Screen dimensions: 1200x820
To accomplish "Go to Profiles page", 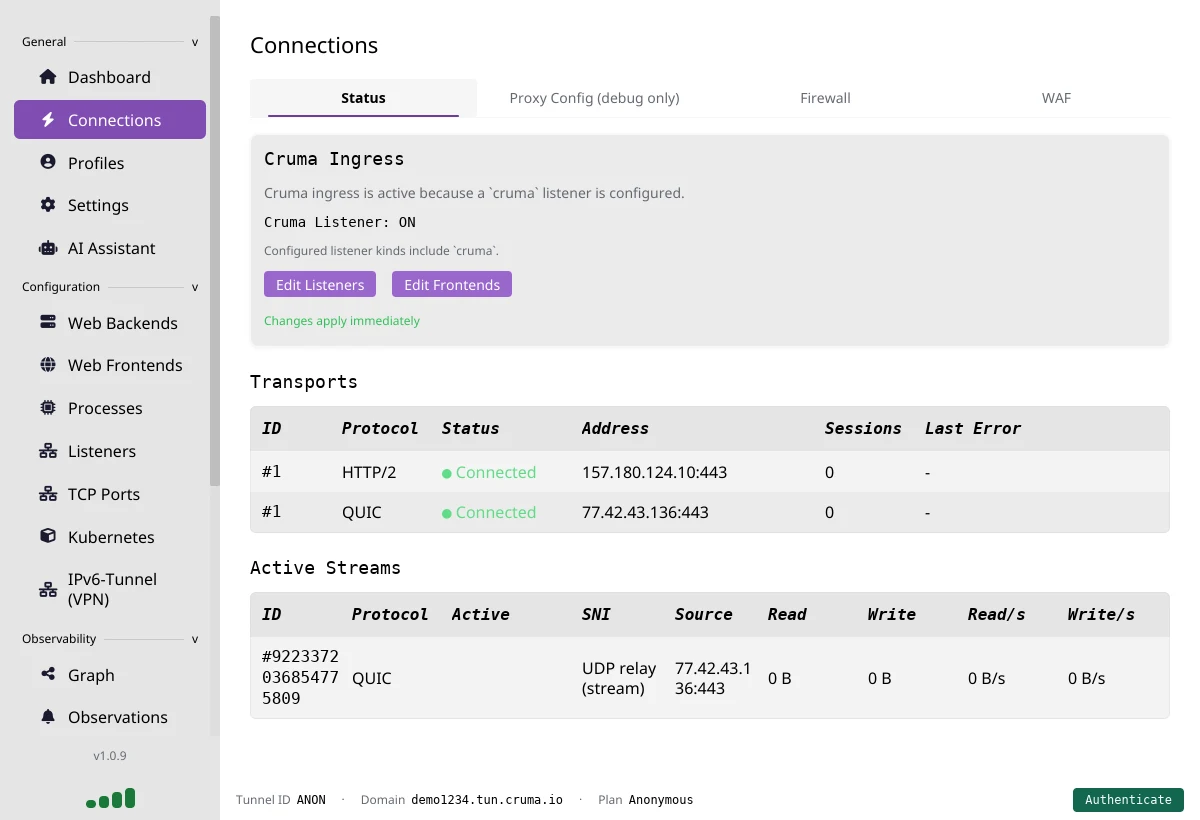I will pyautogui.click(x=110, y=163).
